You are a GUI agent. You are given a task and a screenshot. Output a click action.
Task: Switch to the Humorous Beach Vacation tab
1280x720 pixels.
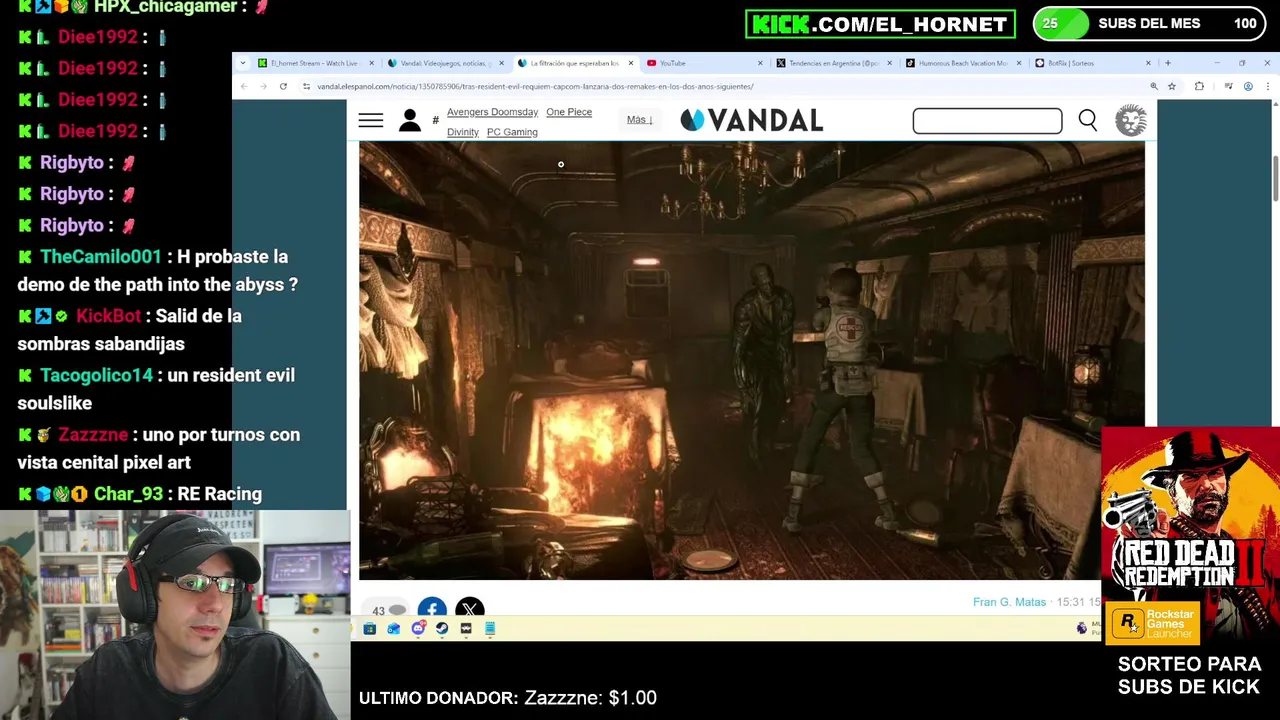(962, 63)
